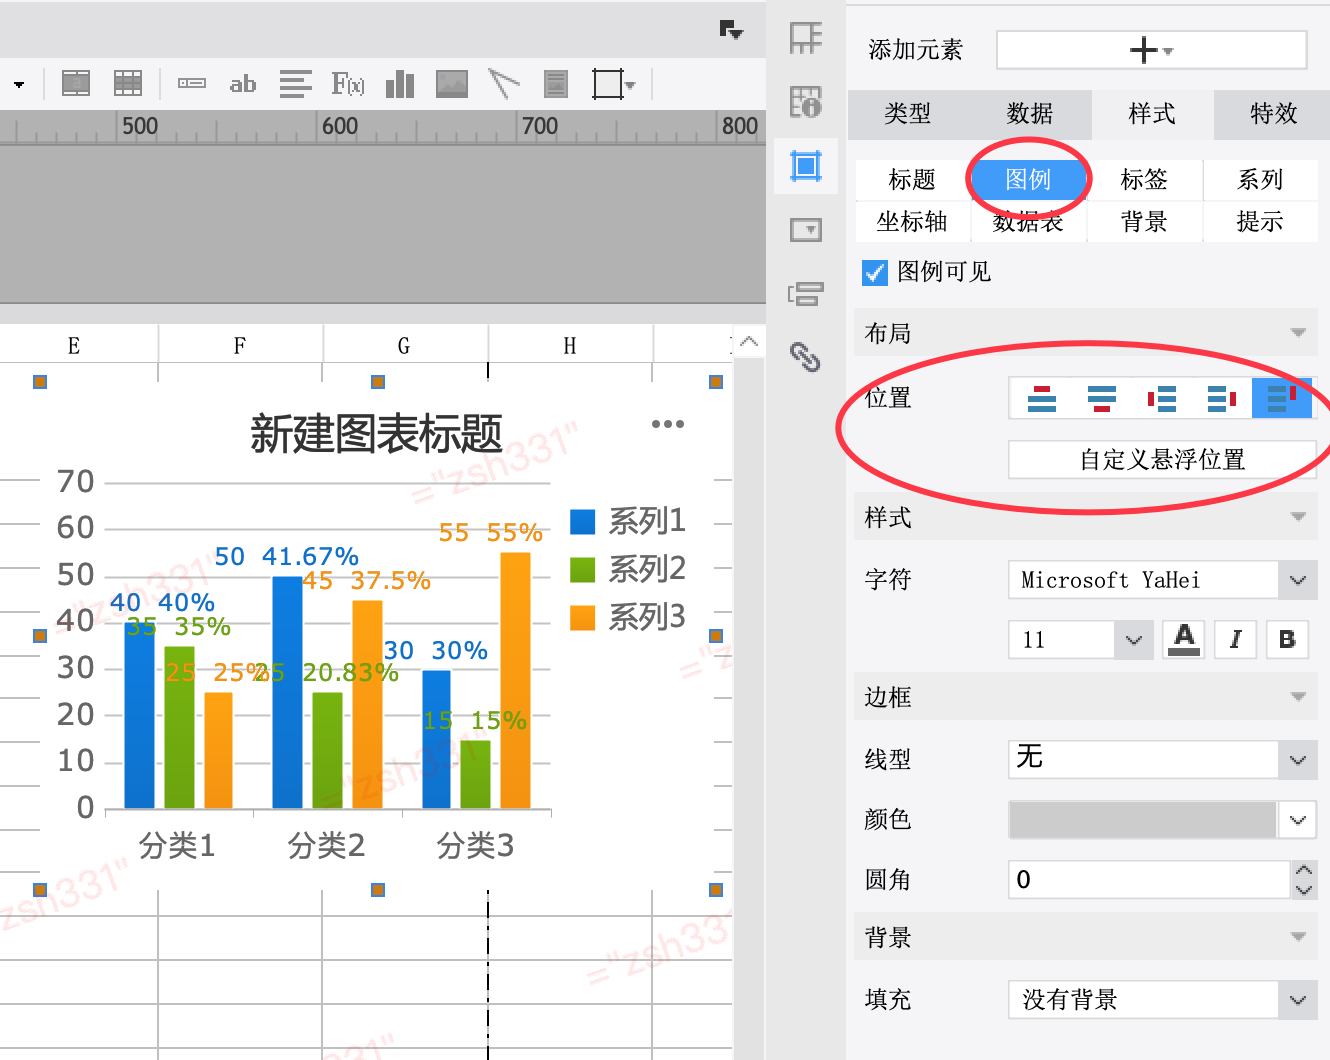Screen dimensions: 1330x1060
Task: Toggle bold B for legend text
Action: click(x=1287, y=639)
